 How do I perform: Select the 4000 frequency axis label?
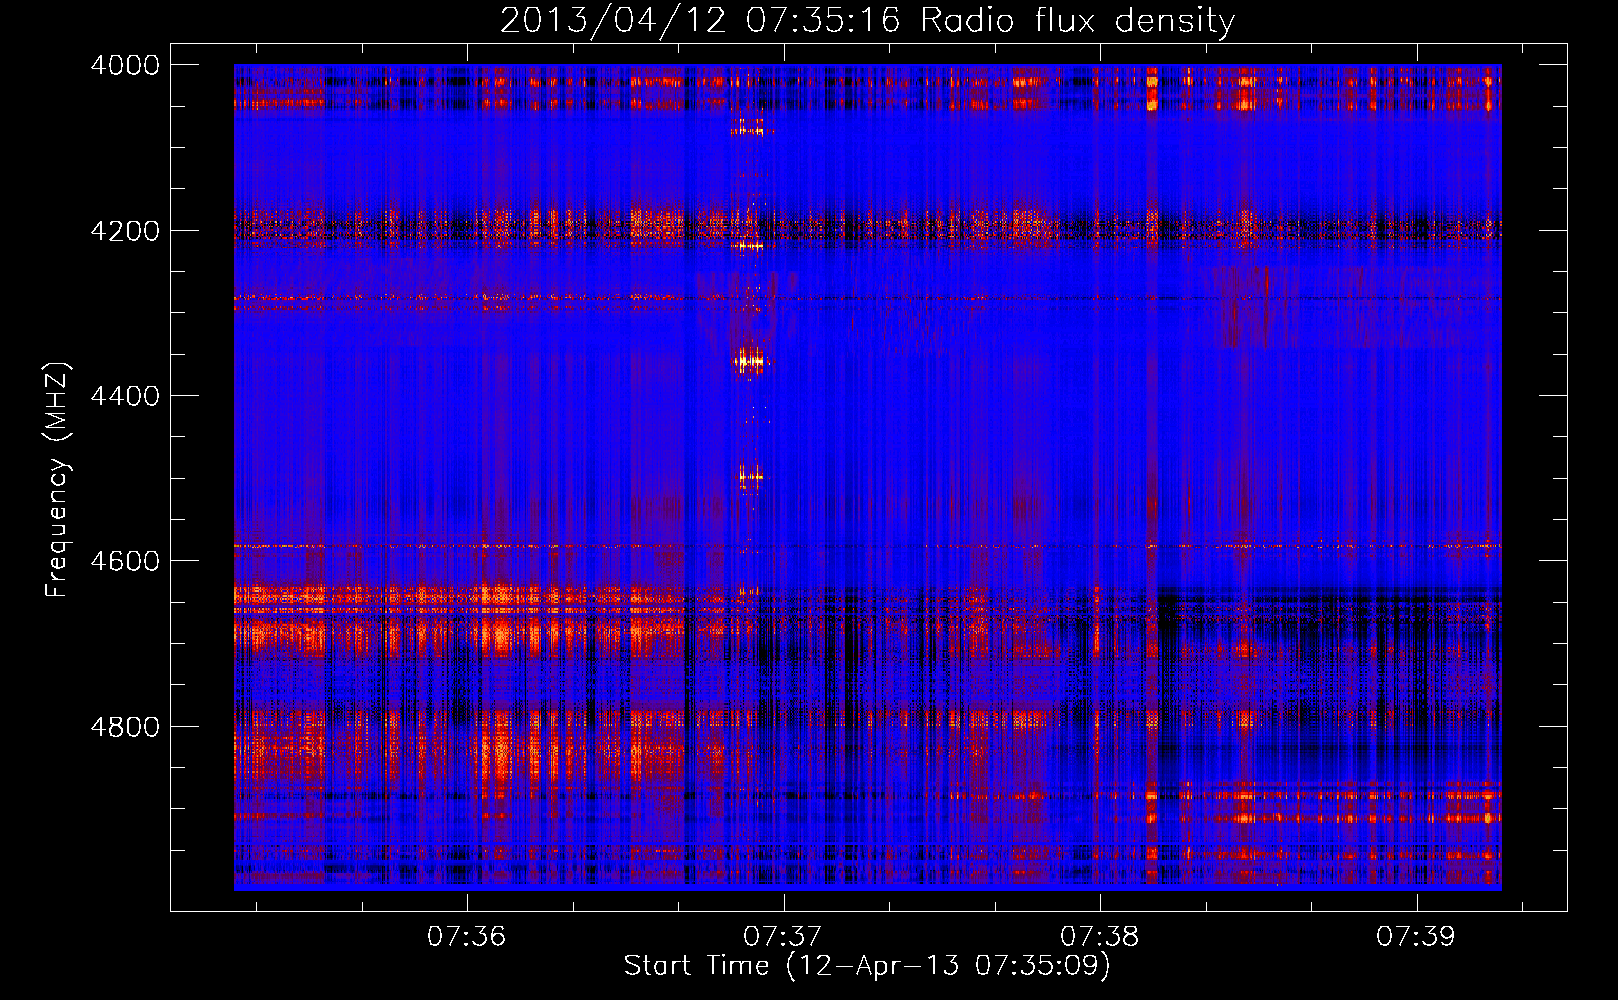click(x=125, y=65)
